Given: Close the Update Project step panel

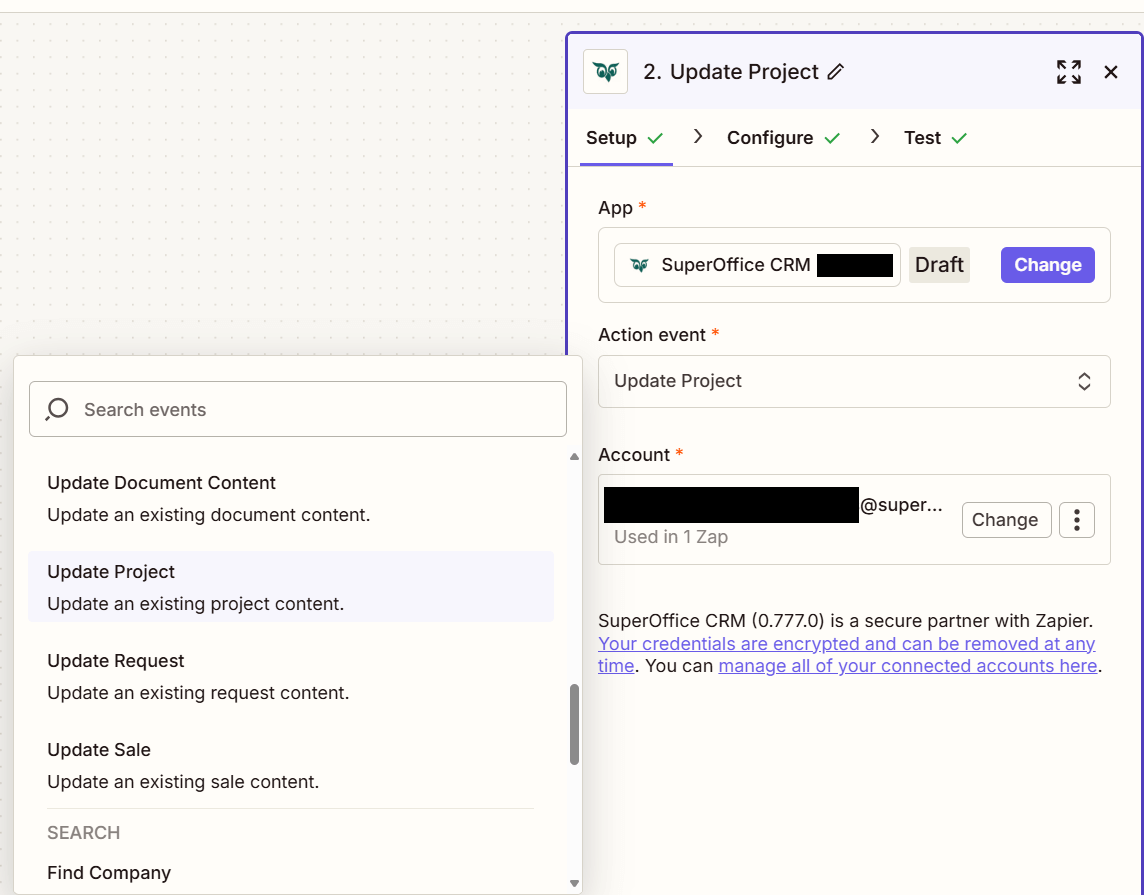Looking at the screenshot, I should point(1110,72).
